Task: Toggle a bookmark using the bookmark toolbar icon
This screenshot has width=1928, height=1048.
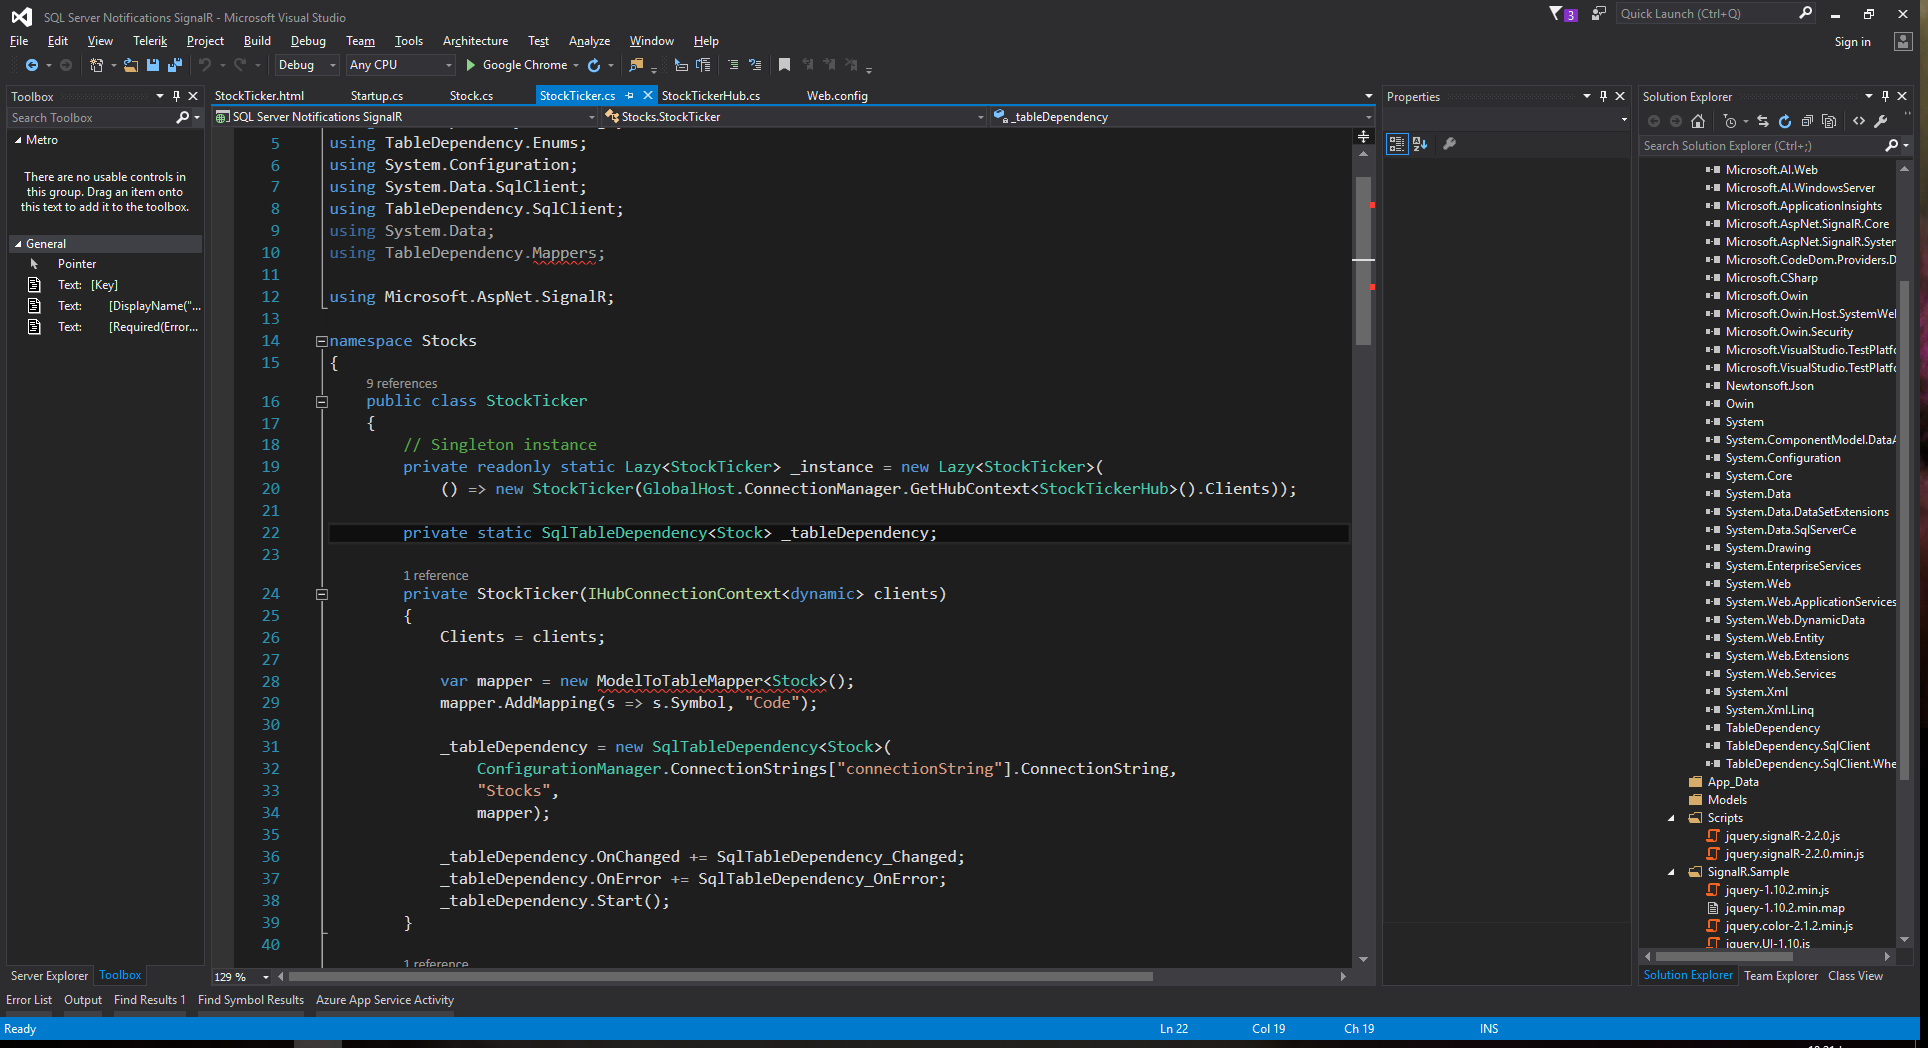Action: click(x=784, y=65)
